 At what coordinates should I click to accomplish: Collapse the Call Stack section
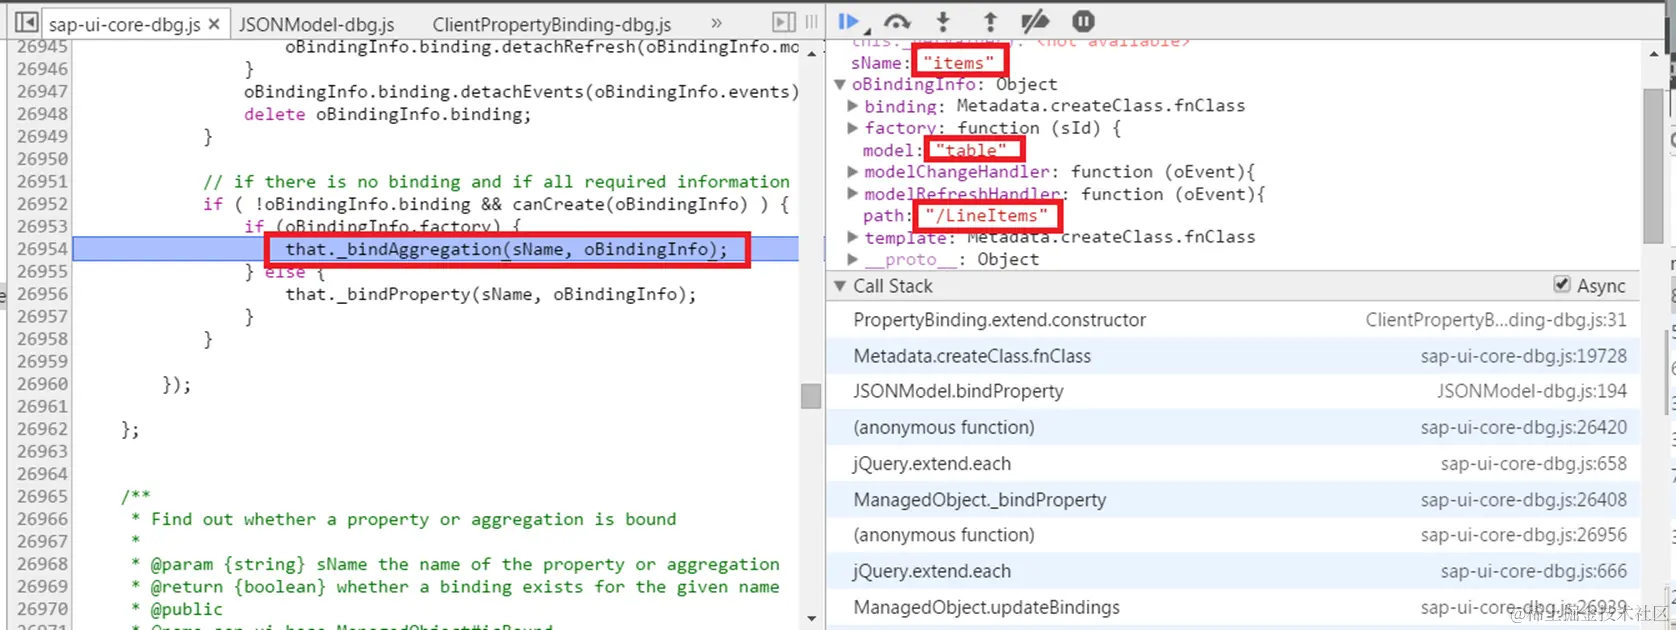tap(840, 286)
